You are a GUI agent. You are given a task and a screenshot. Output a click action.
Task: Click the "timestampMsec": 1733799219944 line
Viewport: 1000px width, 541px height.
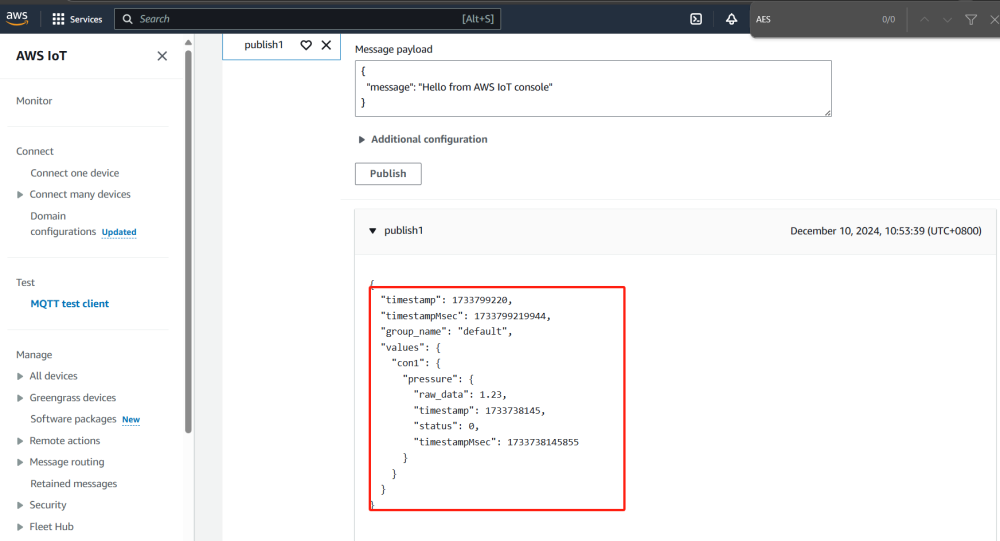[x=466, y=316]
